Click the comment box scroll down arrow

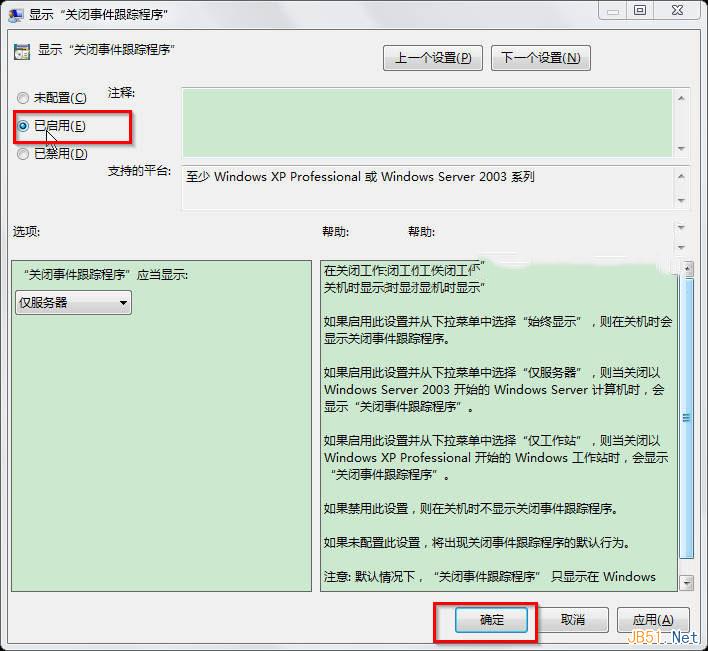pos(682,149)
